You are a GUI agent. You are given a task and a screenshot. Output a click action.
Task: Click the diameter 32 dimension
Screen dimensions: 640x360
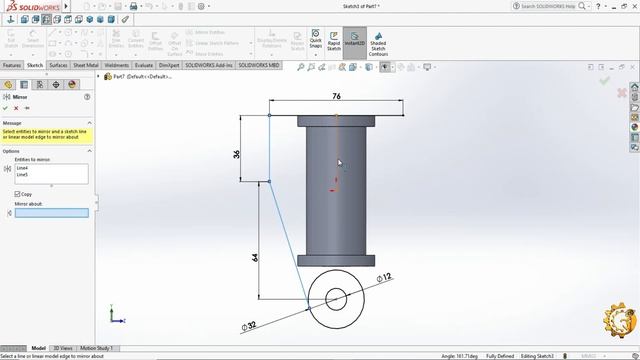249,326
